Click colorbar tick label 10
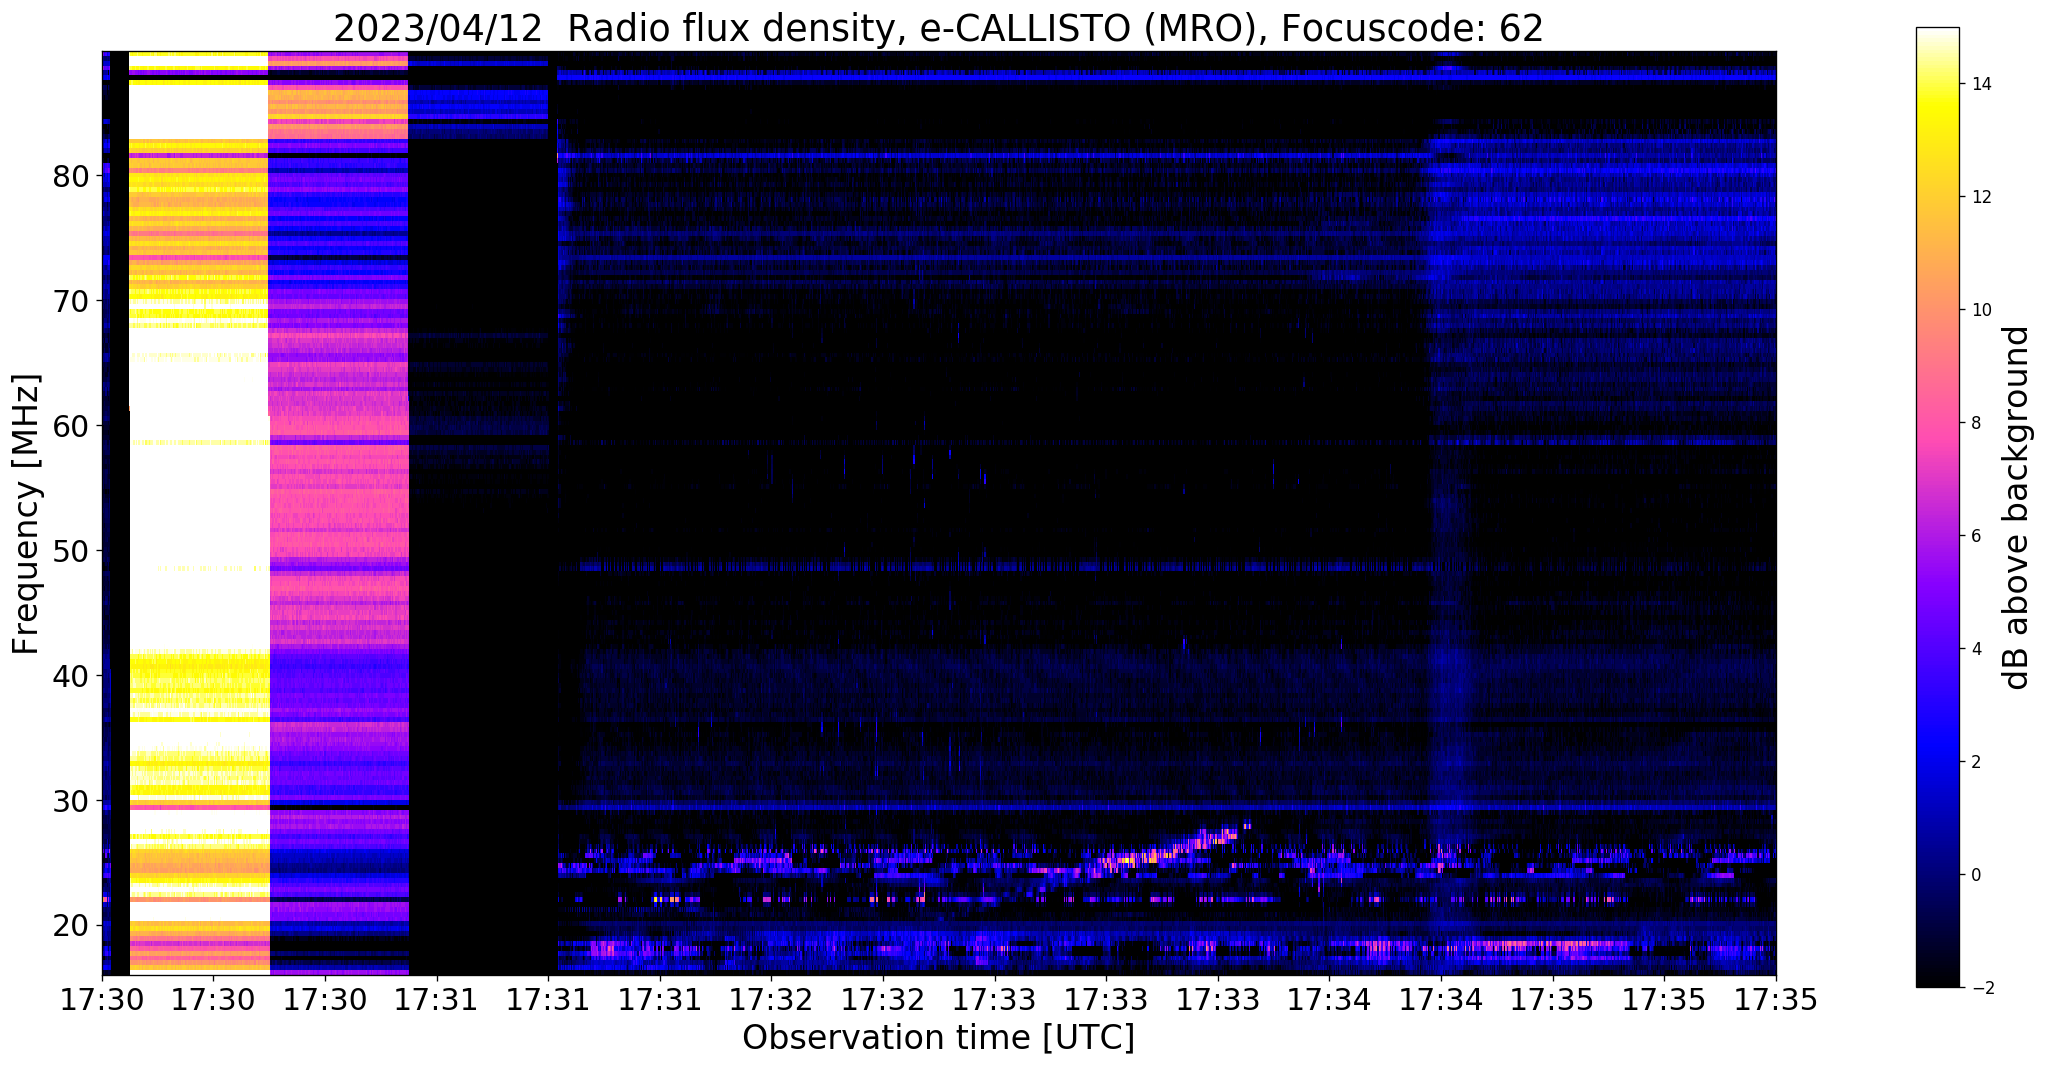Image resolution: width=2047 pixels, height=1067 pixels. [x=1979, y=310]
